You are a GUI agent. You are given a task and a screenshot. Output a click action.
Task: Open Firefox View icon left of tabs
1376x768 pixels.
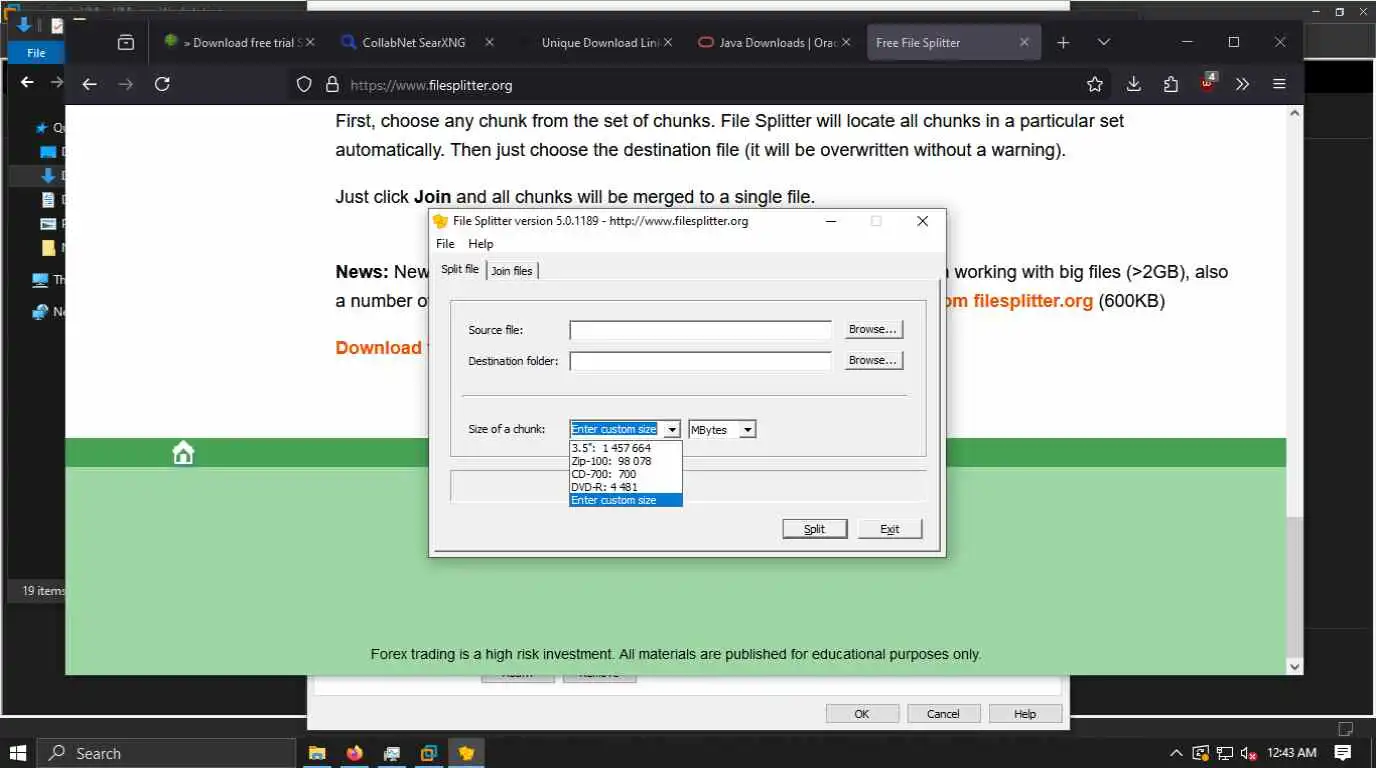point(126,42)
